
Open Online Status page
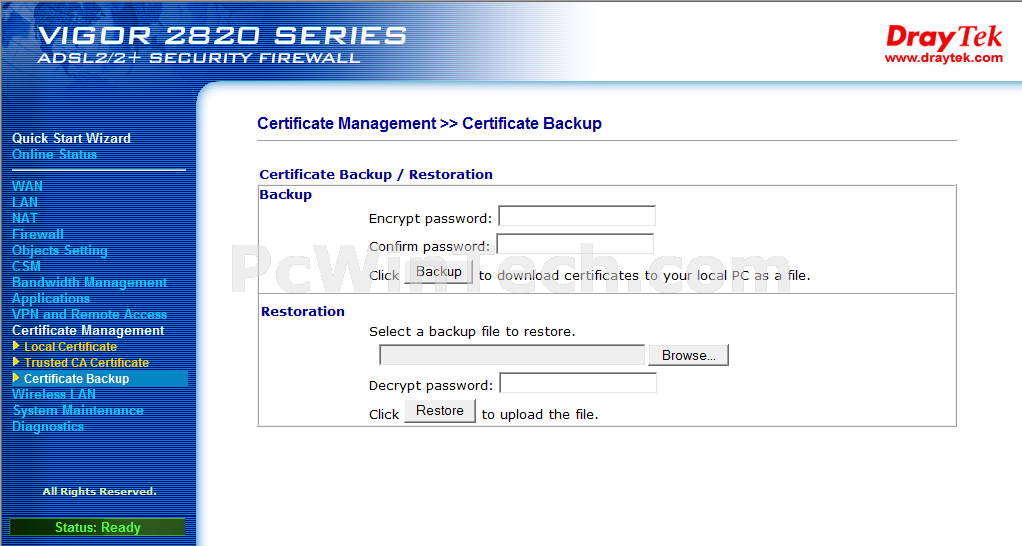click(54, 154)
